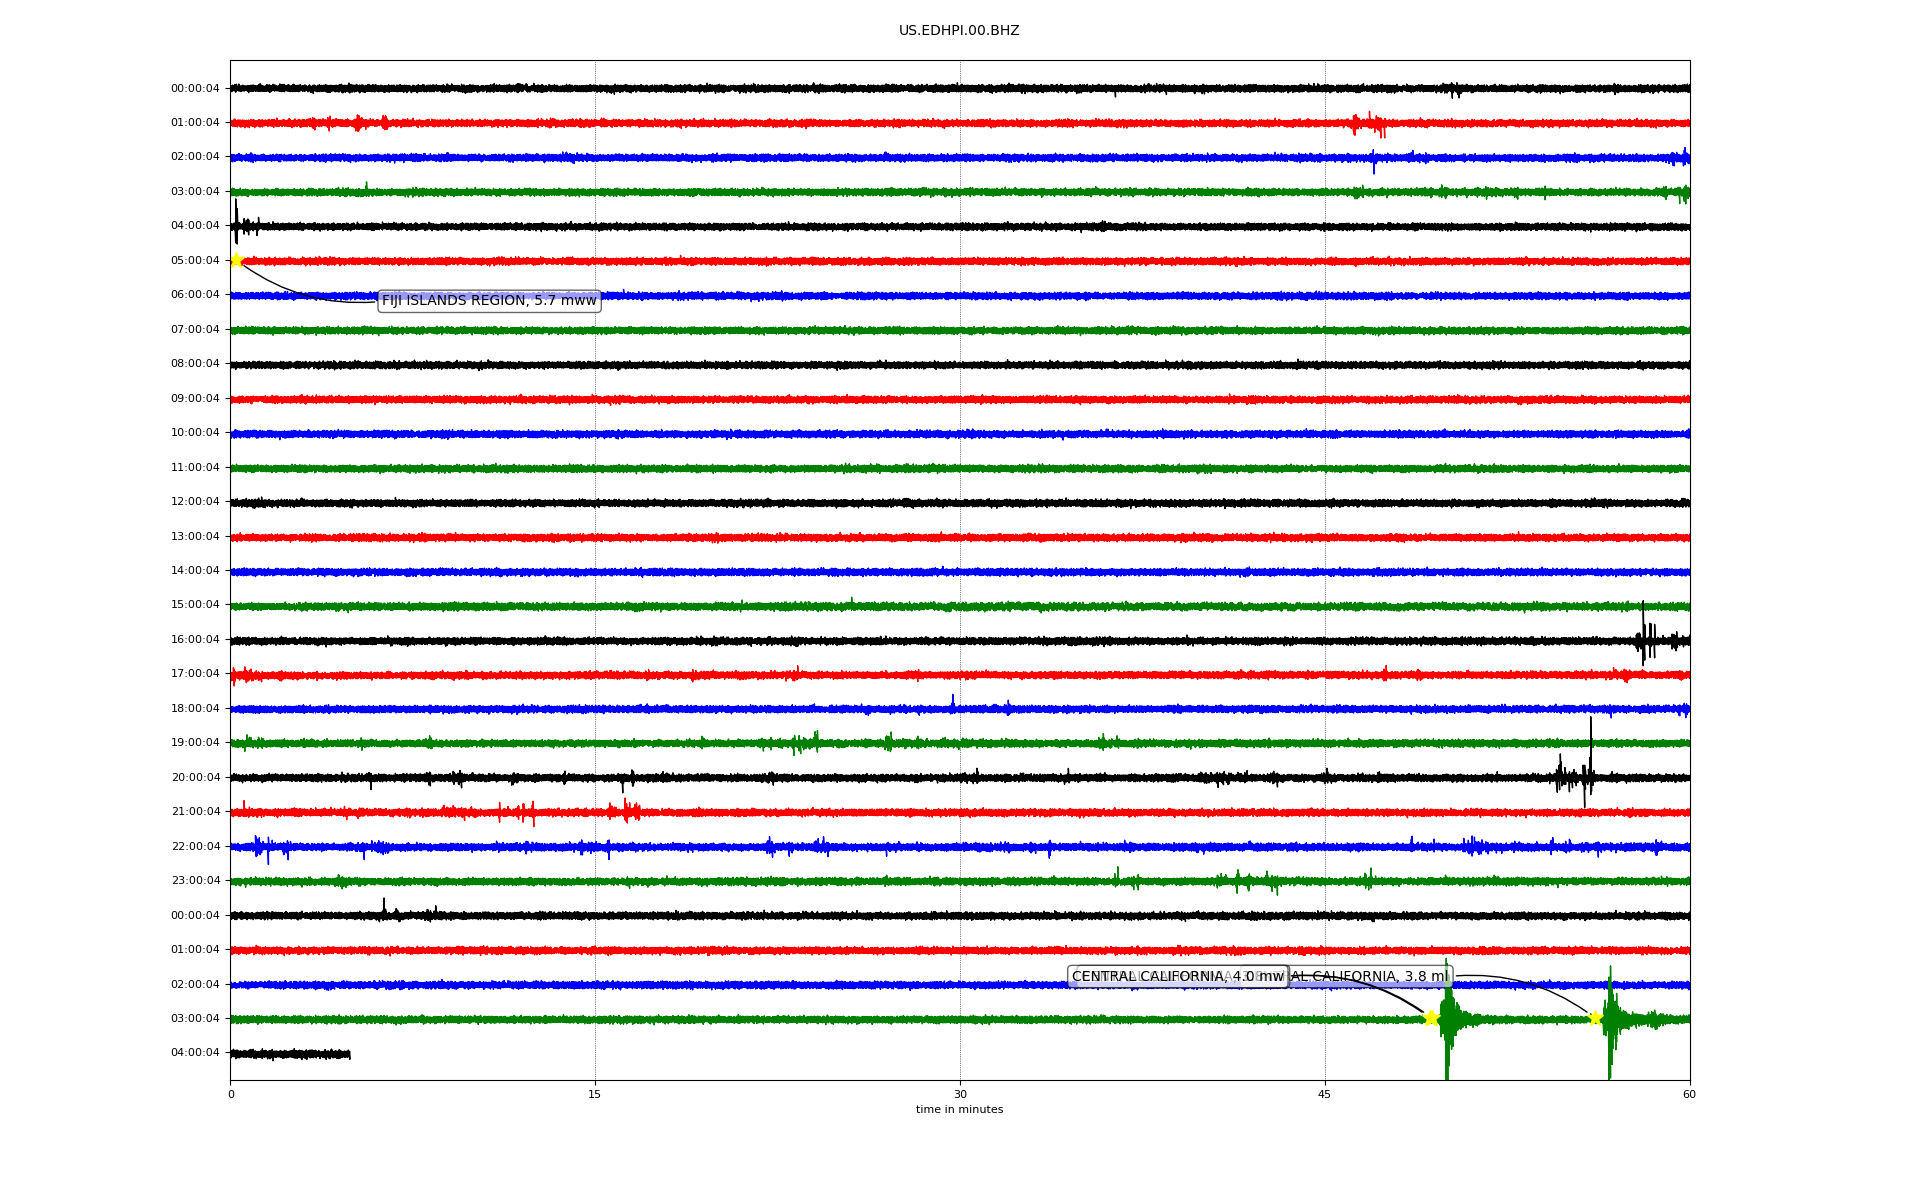1920x1200 pixels.
Task: Select the CENTRAL CALIFORNIA 4.0 mw label
Action: (x=1176, y=976)
